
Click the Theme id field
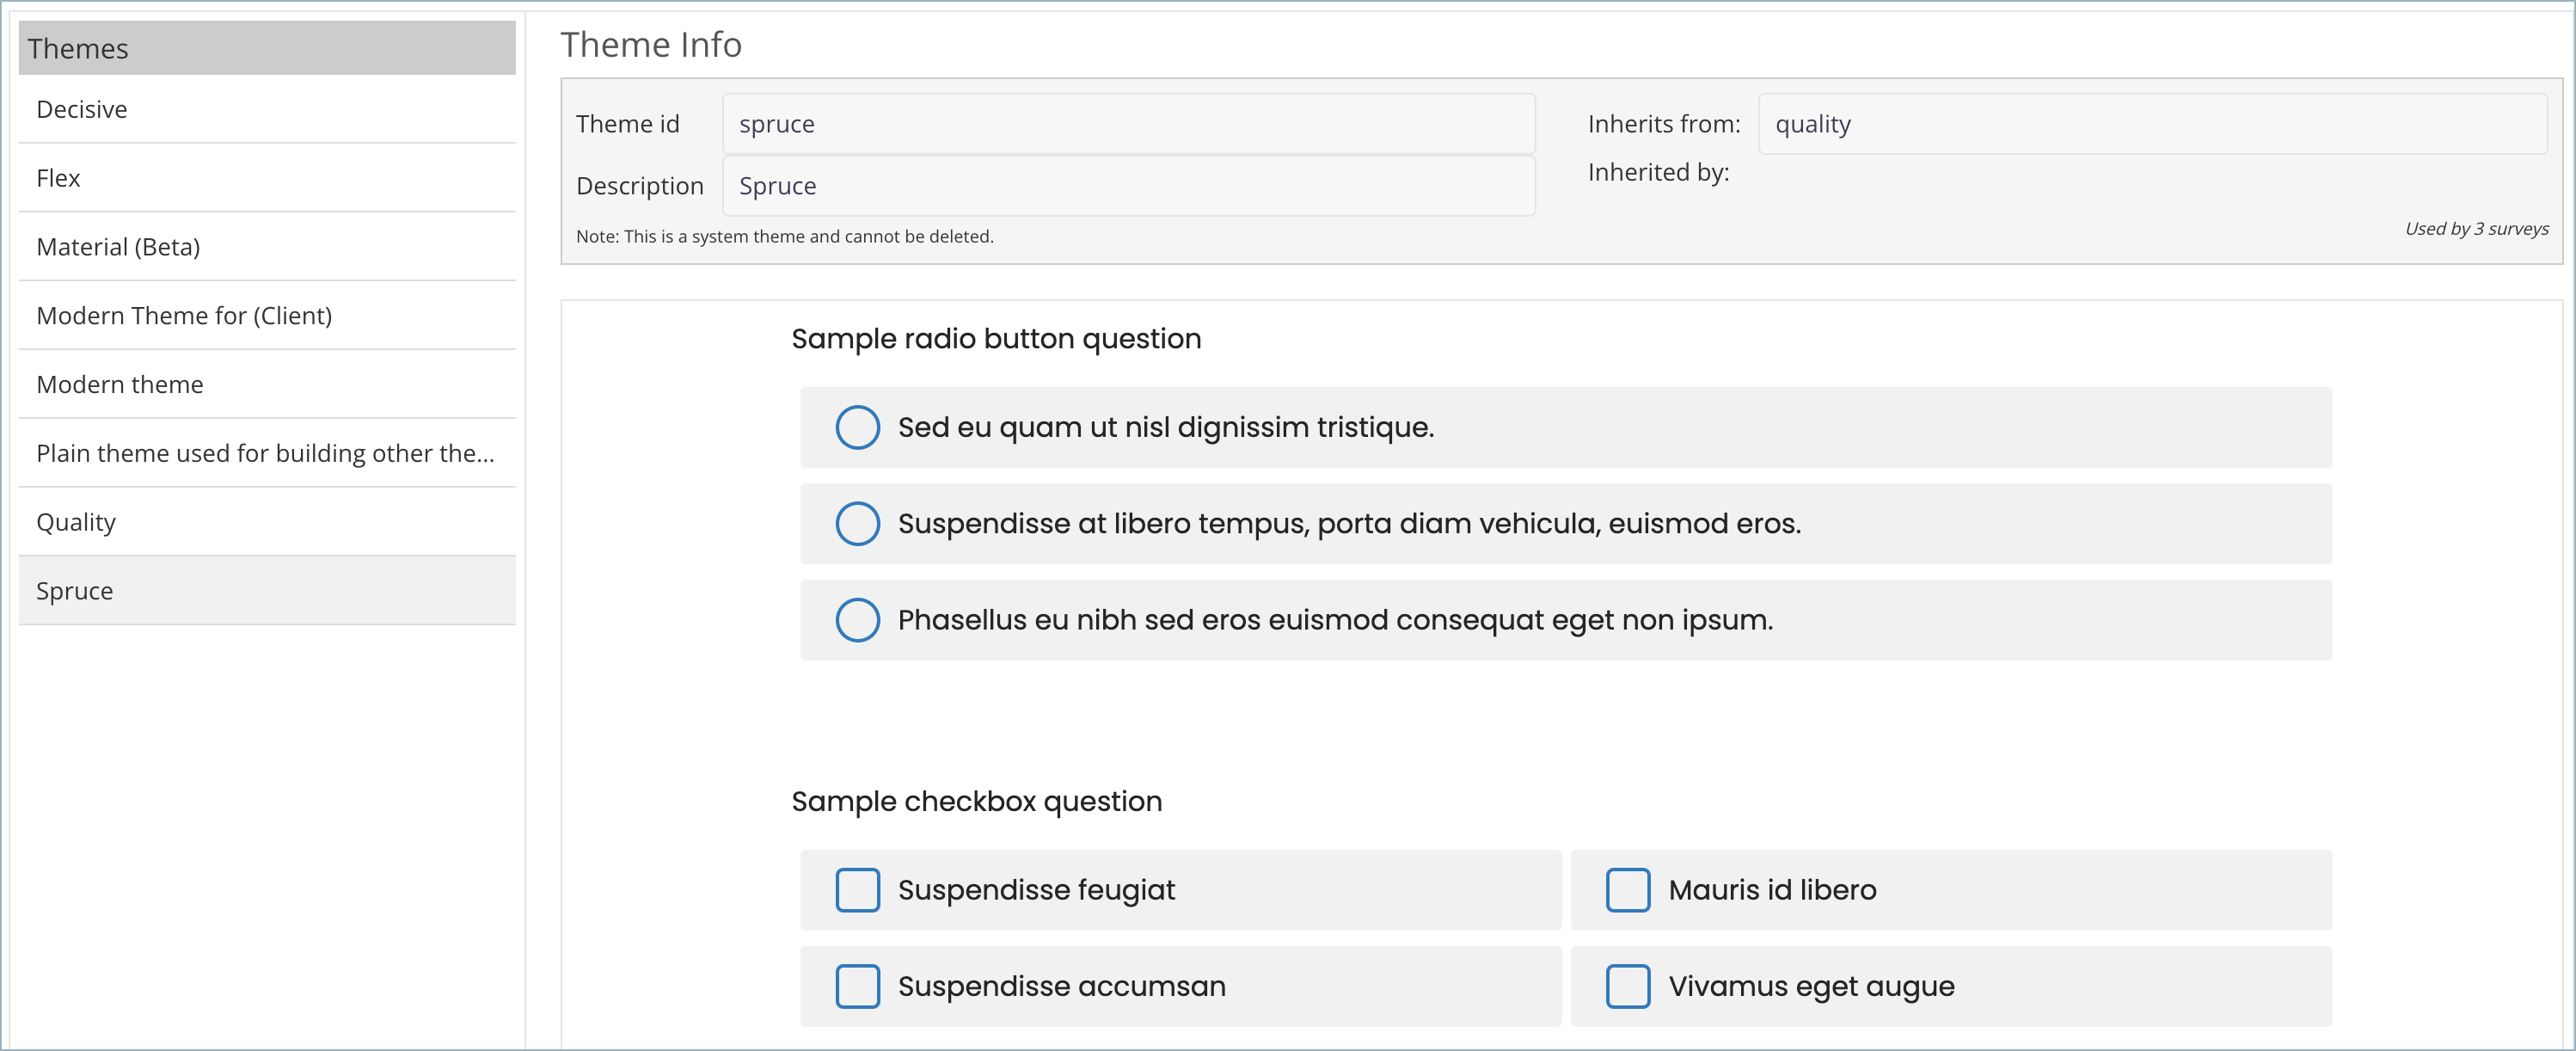coord(1128,124)
